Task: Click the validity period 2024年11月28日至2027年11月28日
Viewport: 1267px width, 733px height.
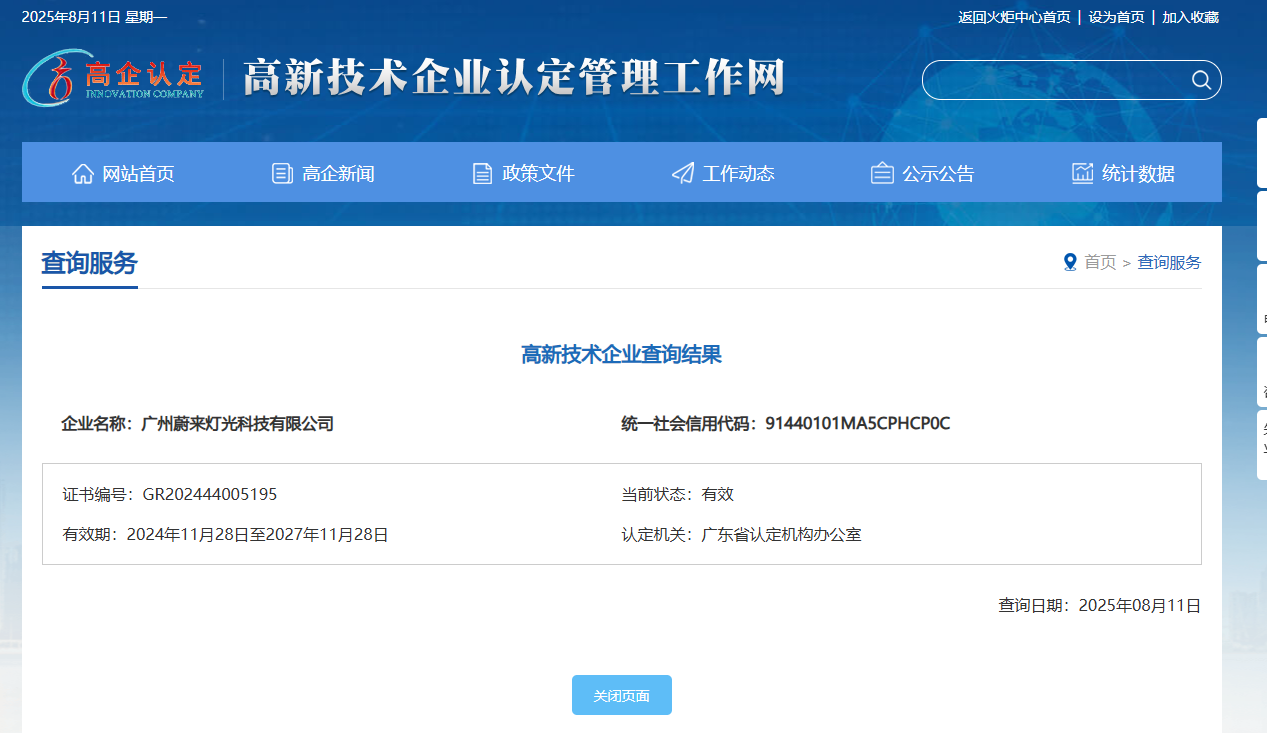Action: (x=257, y=535)
